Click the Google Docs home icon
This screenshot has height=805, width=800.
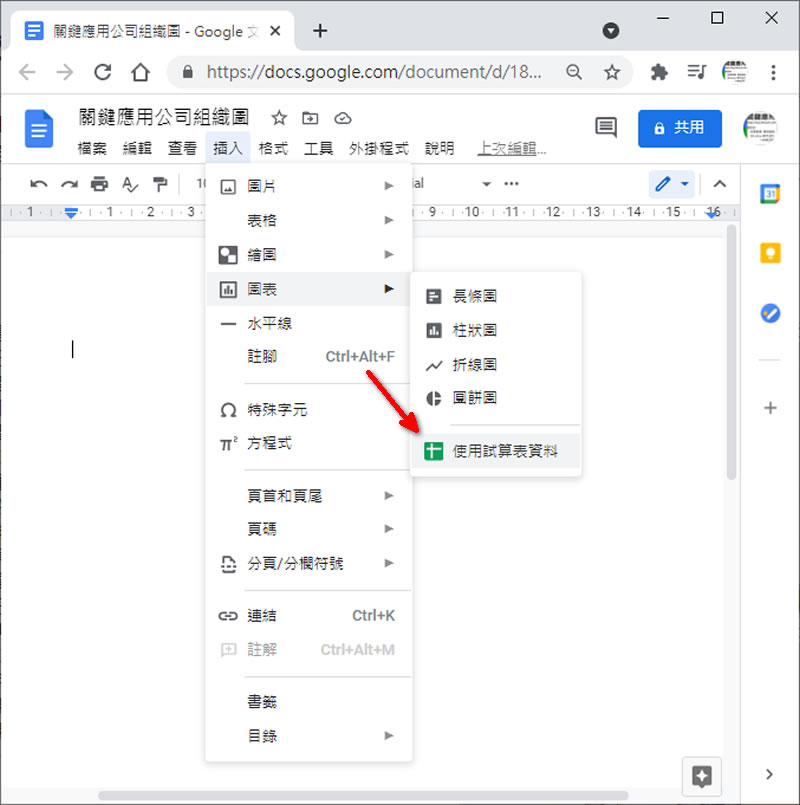click(39, 128)
